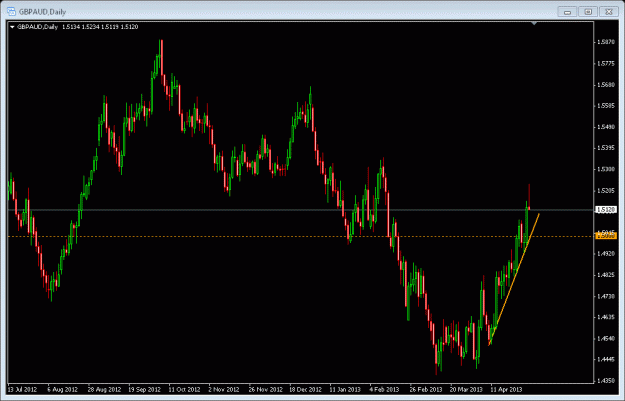Click the 2 Nov 2012 date label
This screenshot has width=625, height=401.
coord(224,389)
